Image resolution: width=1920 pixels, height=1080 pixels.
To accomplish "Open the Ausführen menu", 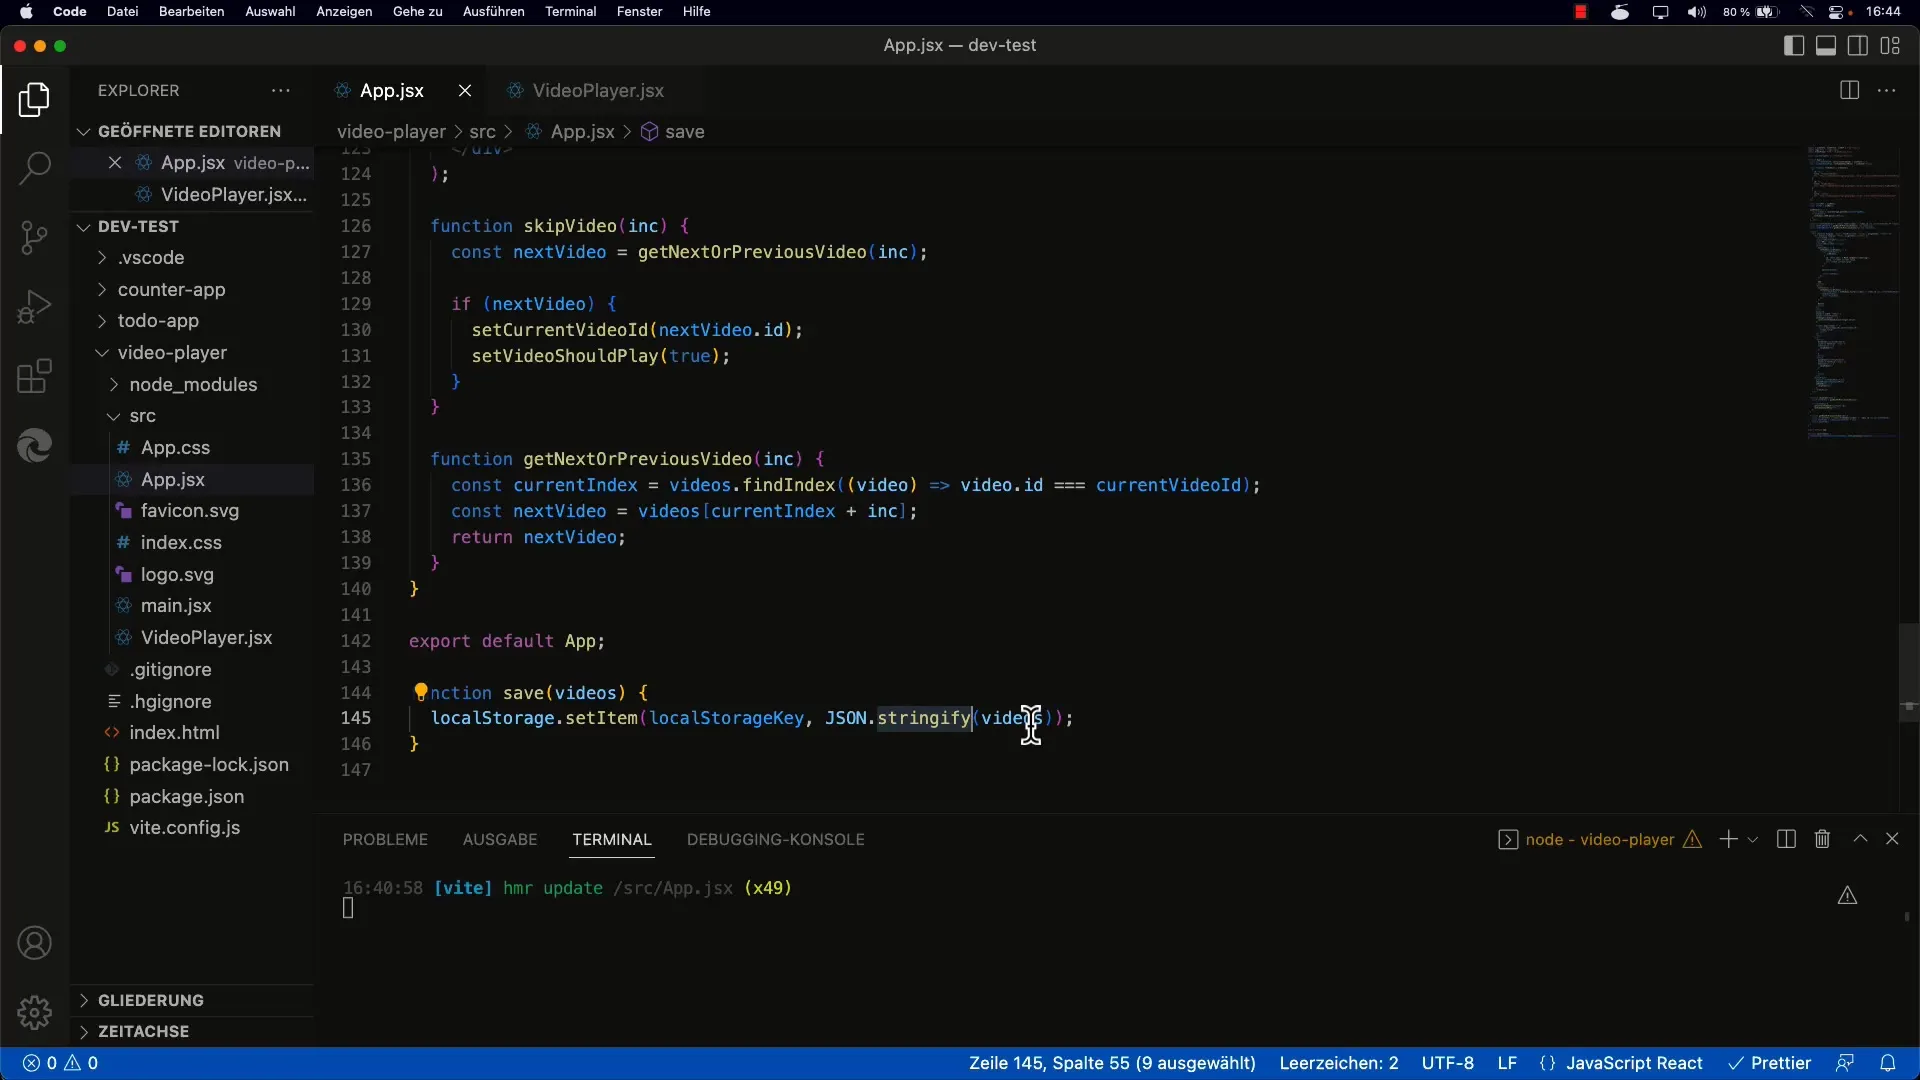I will tap(493, 12).
